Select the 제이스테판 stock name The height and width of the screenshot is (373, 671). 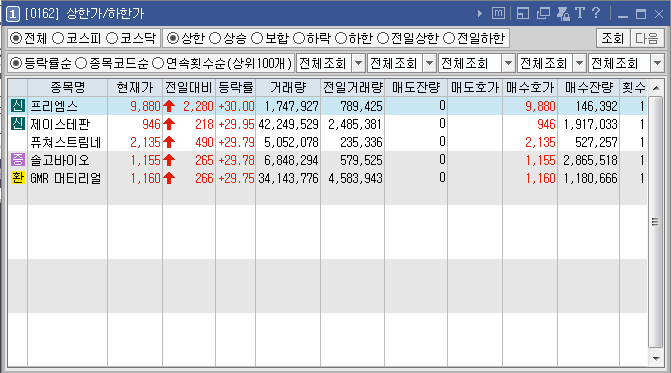coord(60,124)
